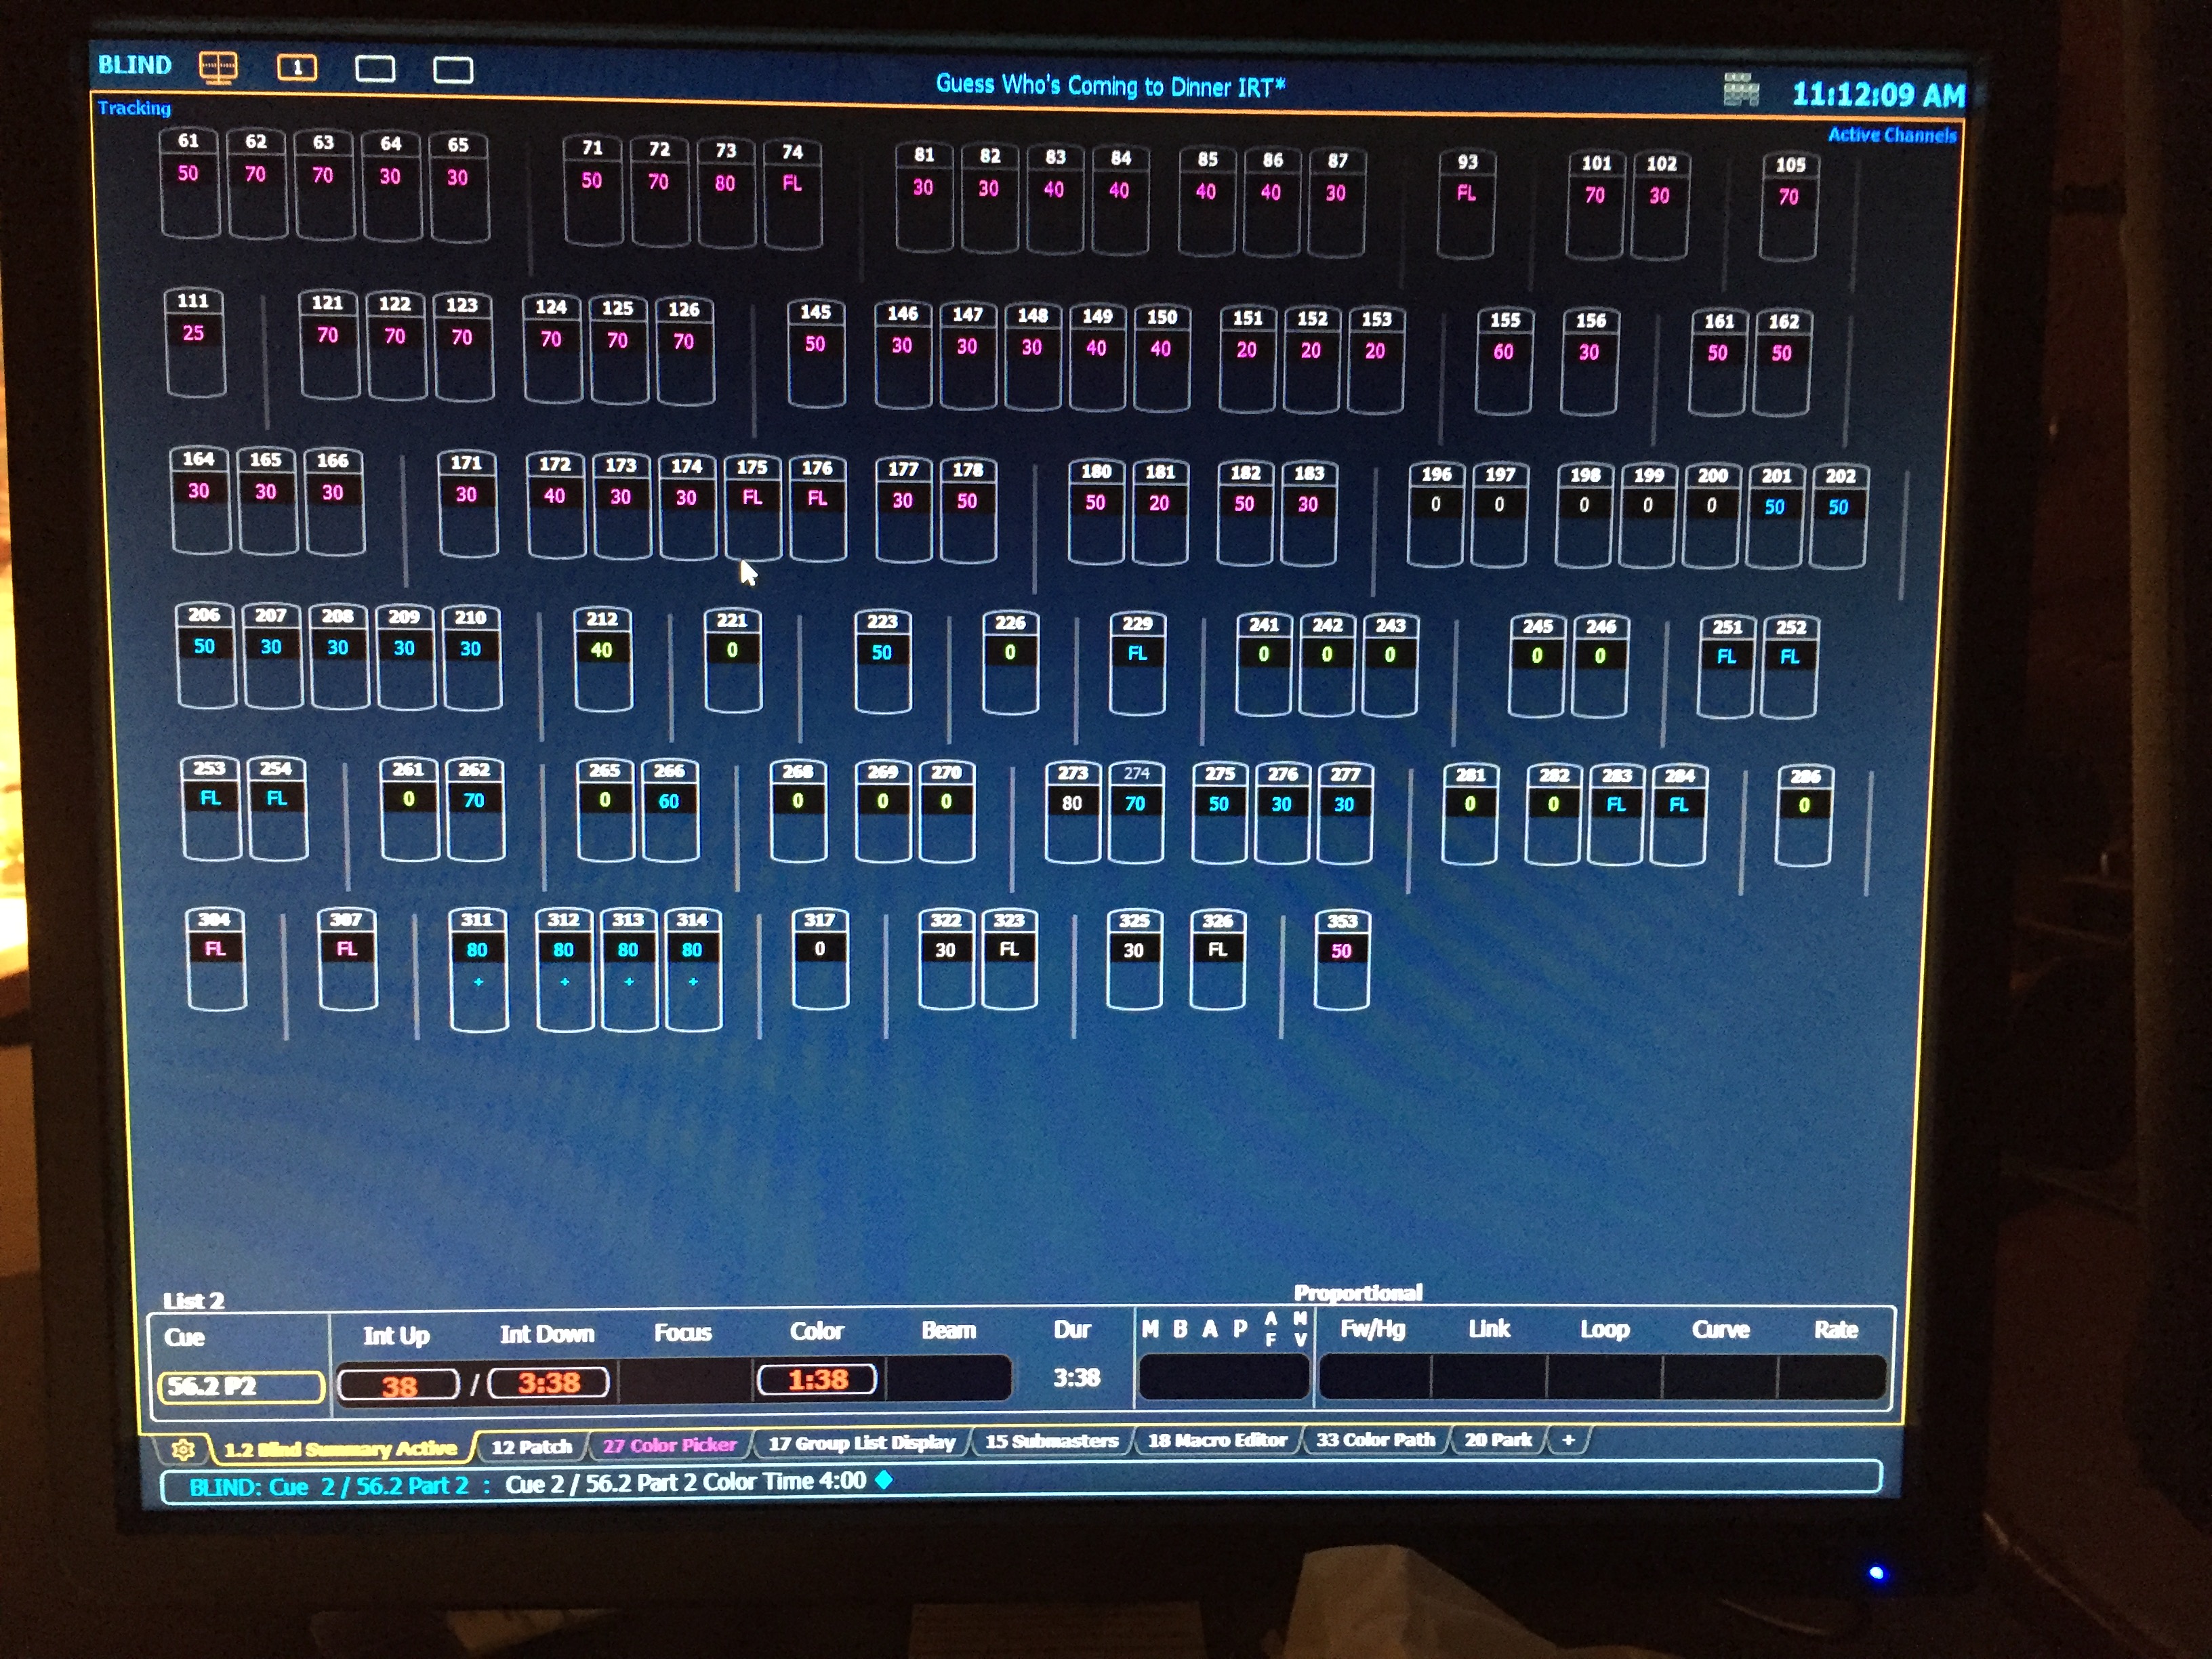
Task: Select channel 317 tile
Action: tap(820, 958)
